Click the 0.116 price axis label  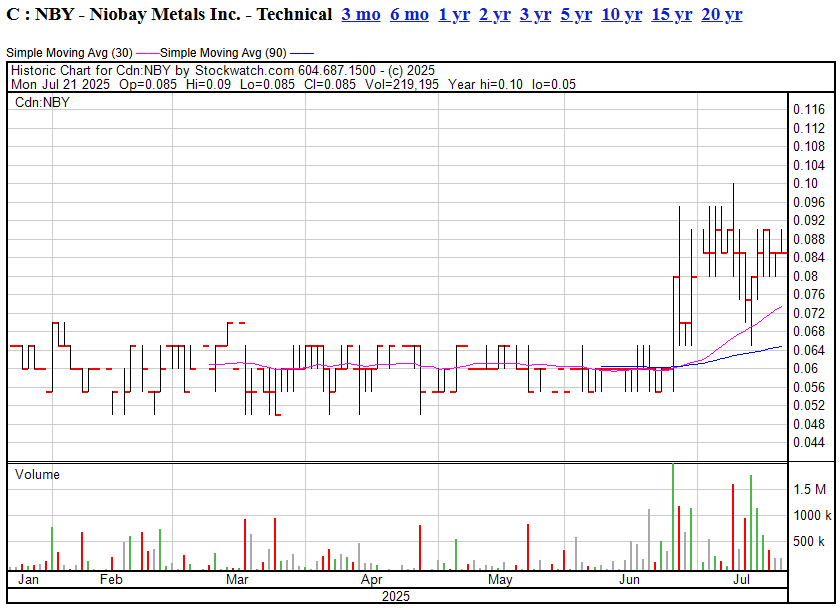point(809,110)
